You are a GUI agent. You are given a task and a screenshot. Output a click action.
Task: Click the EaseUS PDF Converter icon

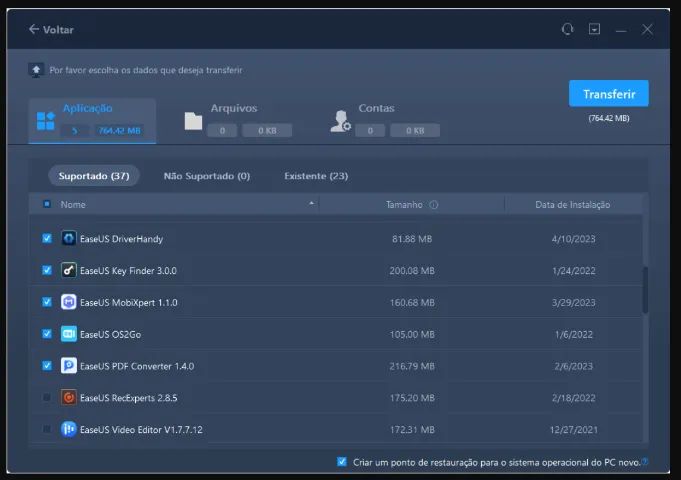click(69, 365)
